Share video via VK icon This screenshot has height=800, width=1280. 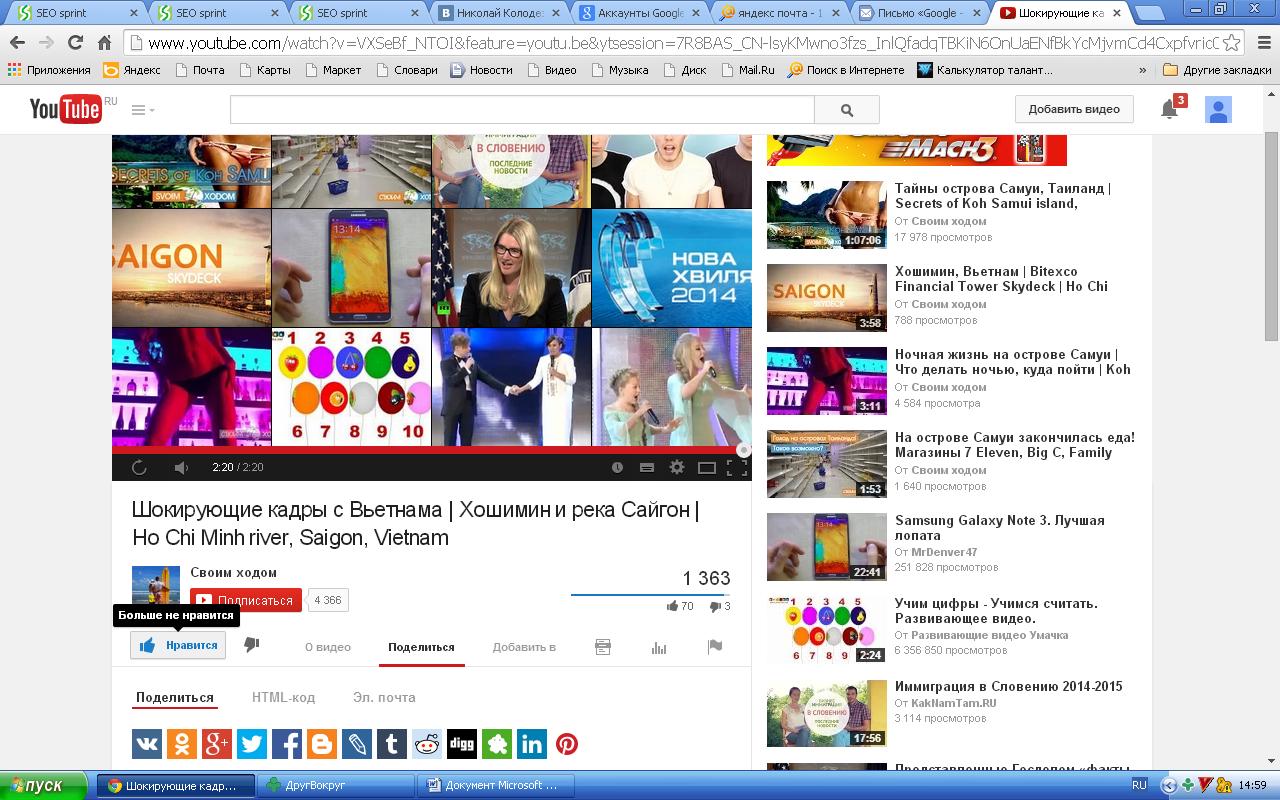tap(147, 744)
